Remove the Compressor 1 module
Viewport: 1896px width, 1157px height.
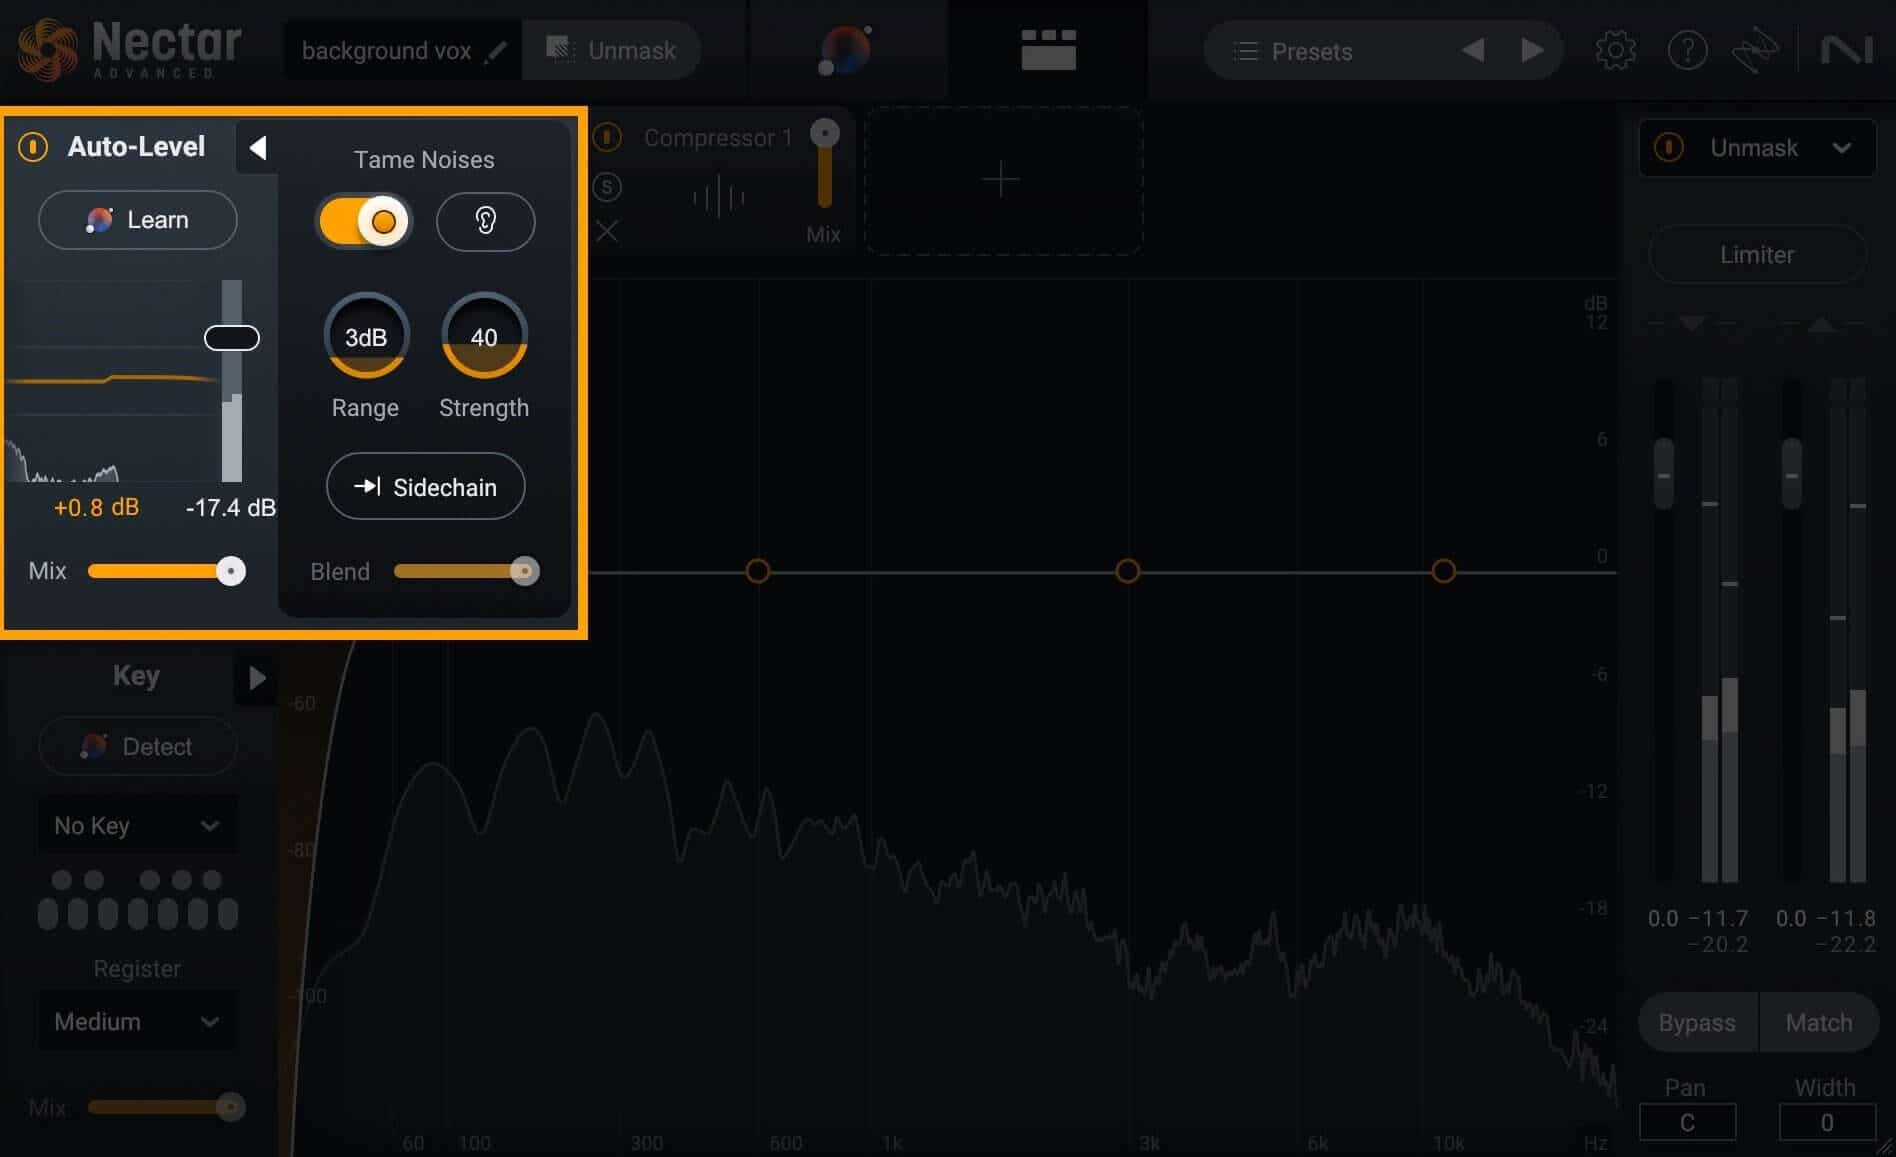tap(607, 232)
